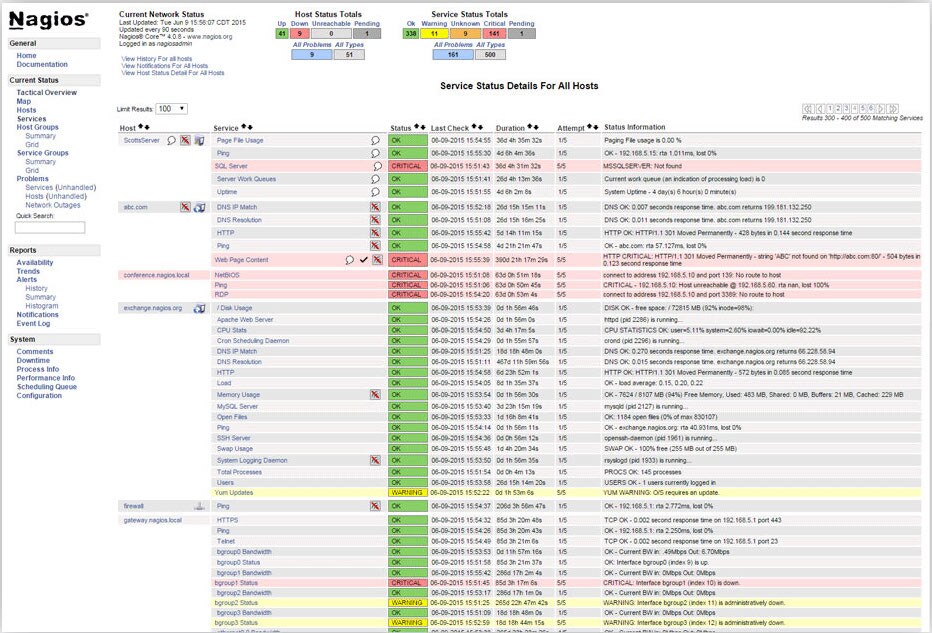Image resolution: width=932 pixels, height=633 pixels.
Task: Click notifications-disabled icon on abc.com HTTP row
Action: pos(375,233)
